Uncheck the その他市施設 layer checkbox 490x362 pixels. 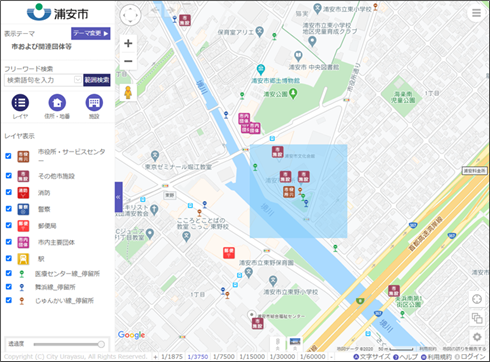click(x=8, y=175)
